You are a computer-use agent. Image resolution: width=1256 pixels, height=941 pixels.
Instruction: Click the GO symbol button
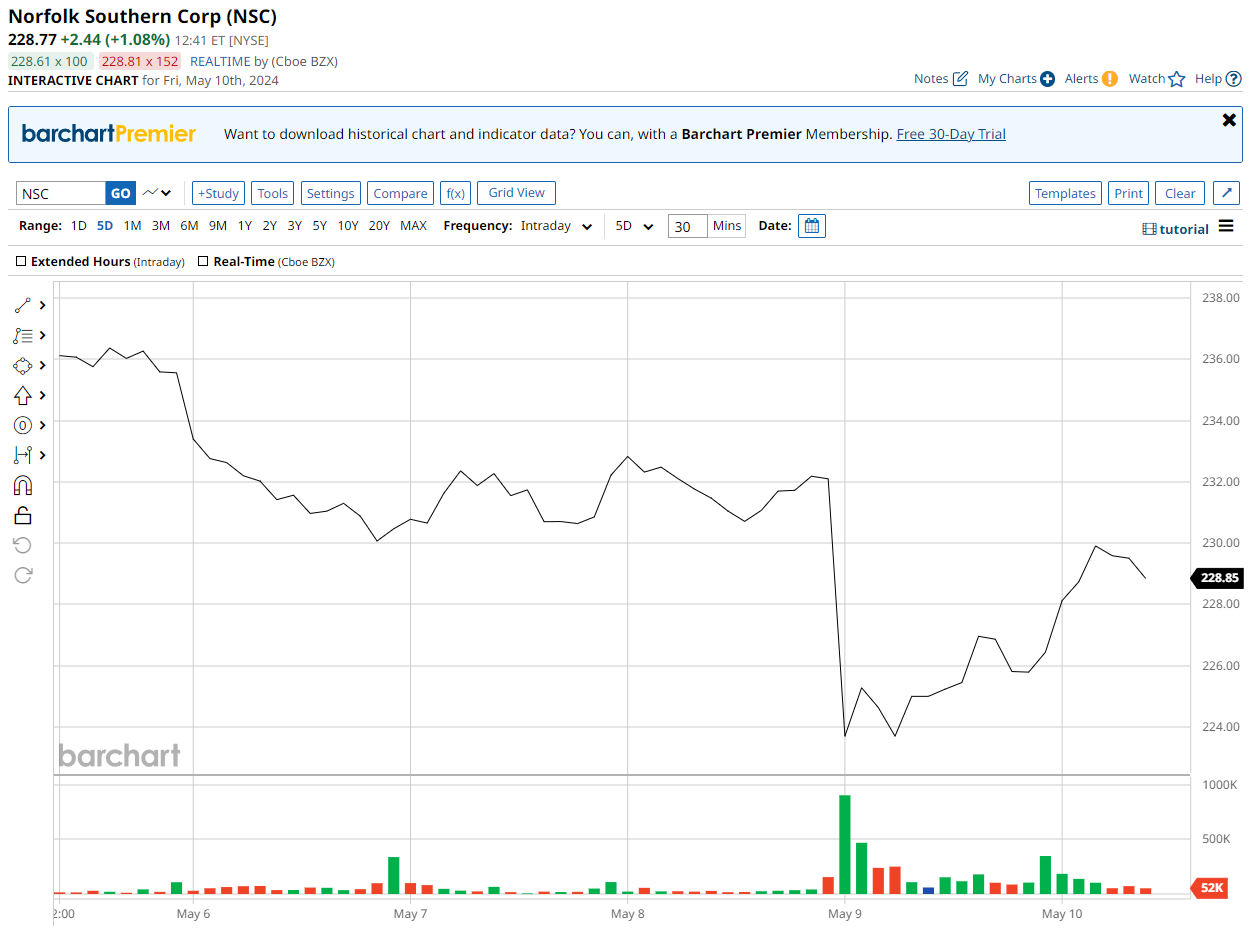pyautogui.click(x=120, y=193)
